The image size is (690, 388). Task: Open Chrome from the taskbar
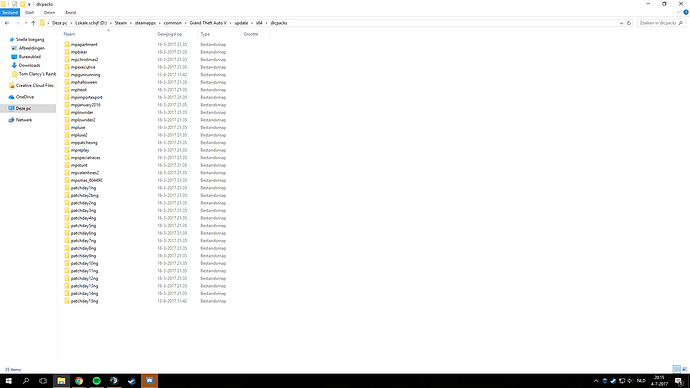79,381
